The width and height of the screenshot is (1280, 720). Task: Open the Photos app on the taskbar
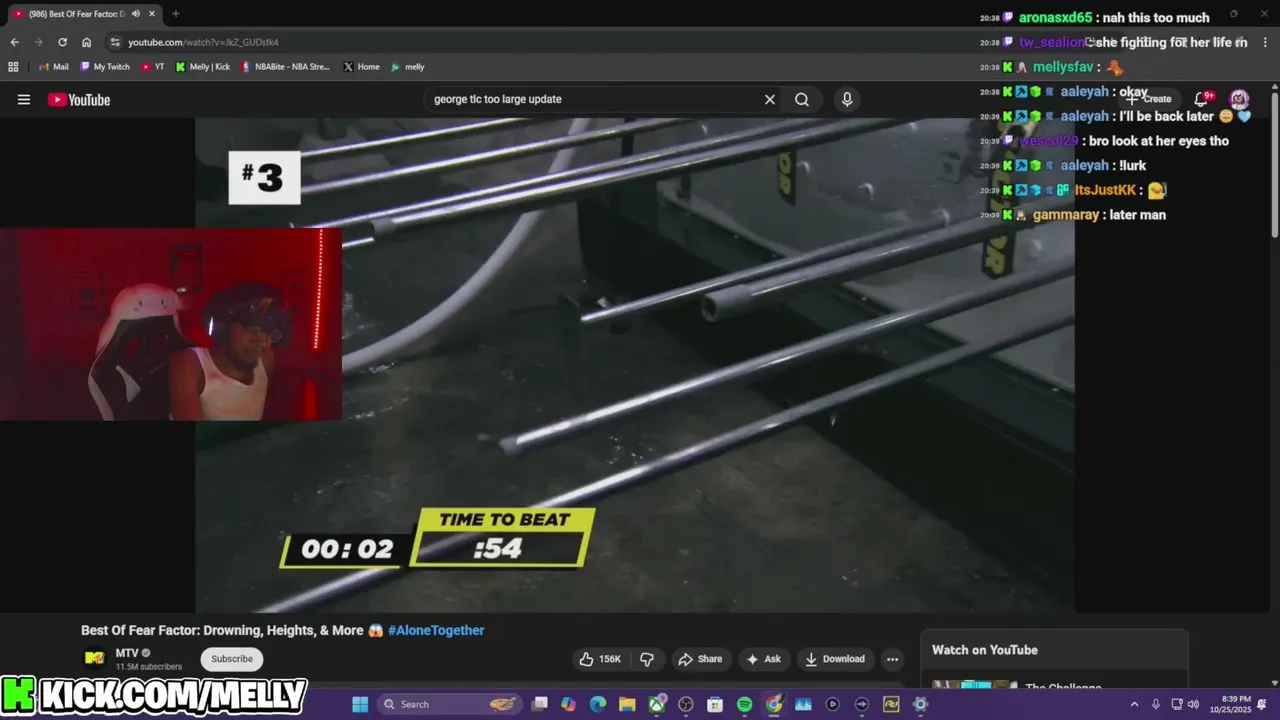click(803, 704)
